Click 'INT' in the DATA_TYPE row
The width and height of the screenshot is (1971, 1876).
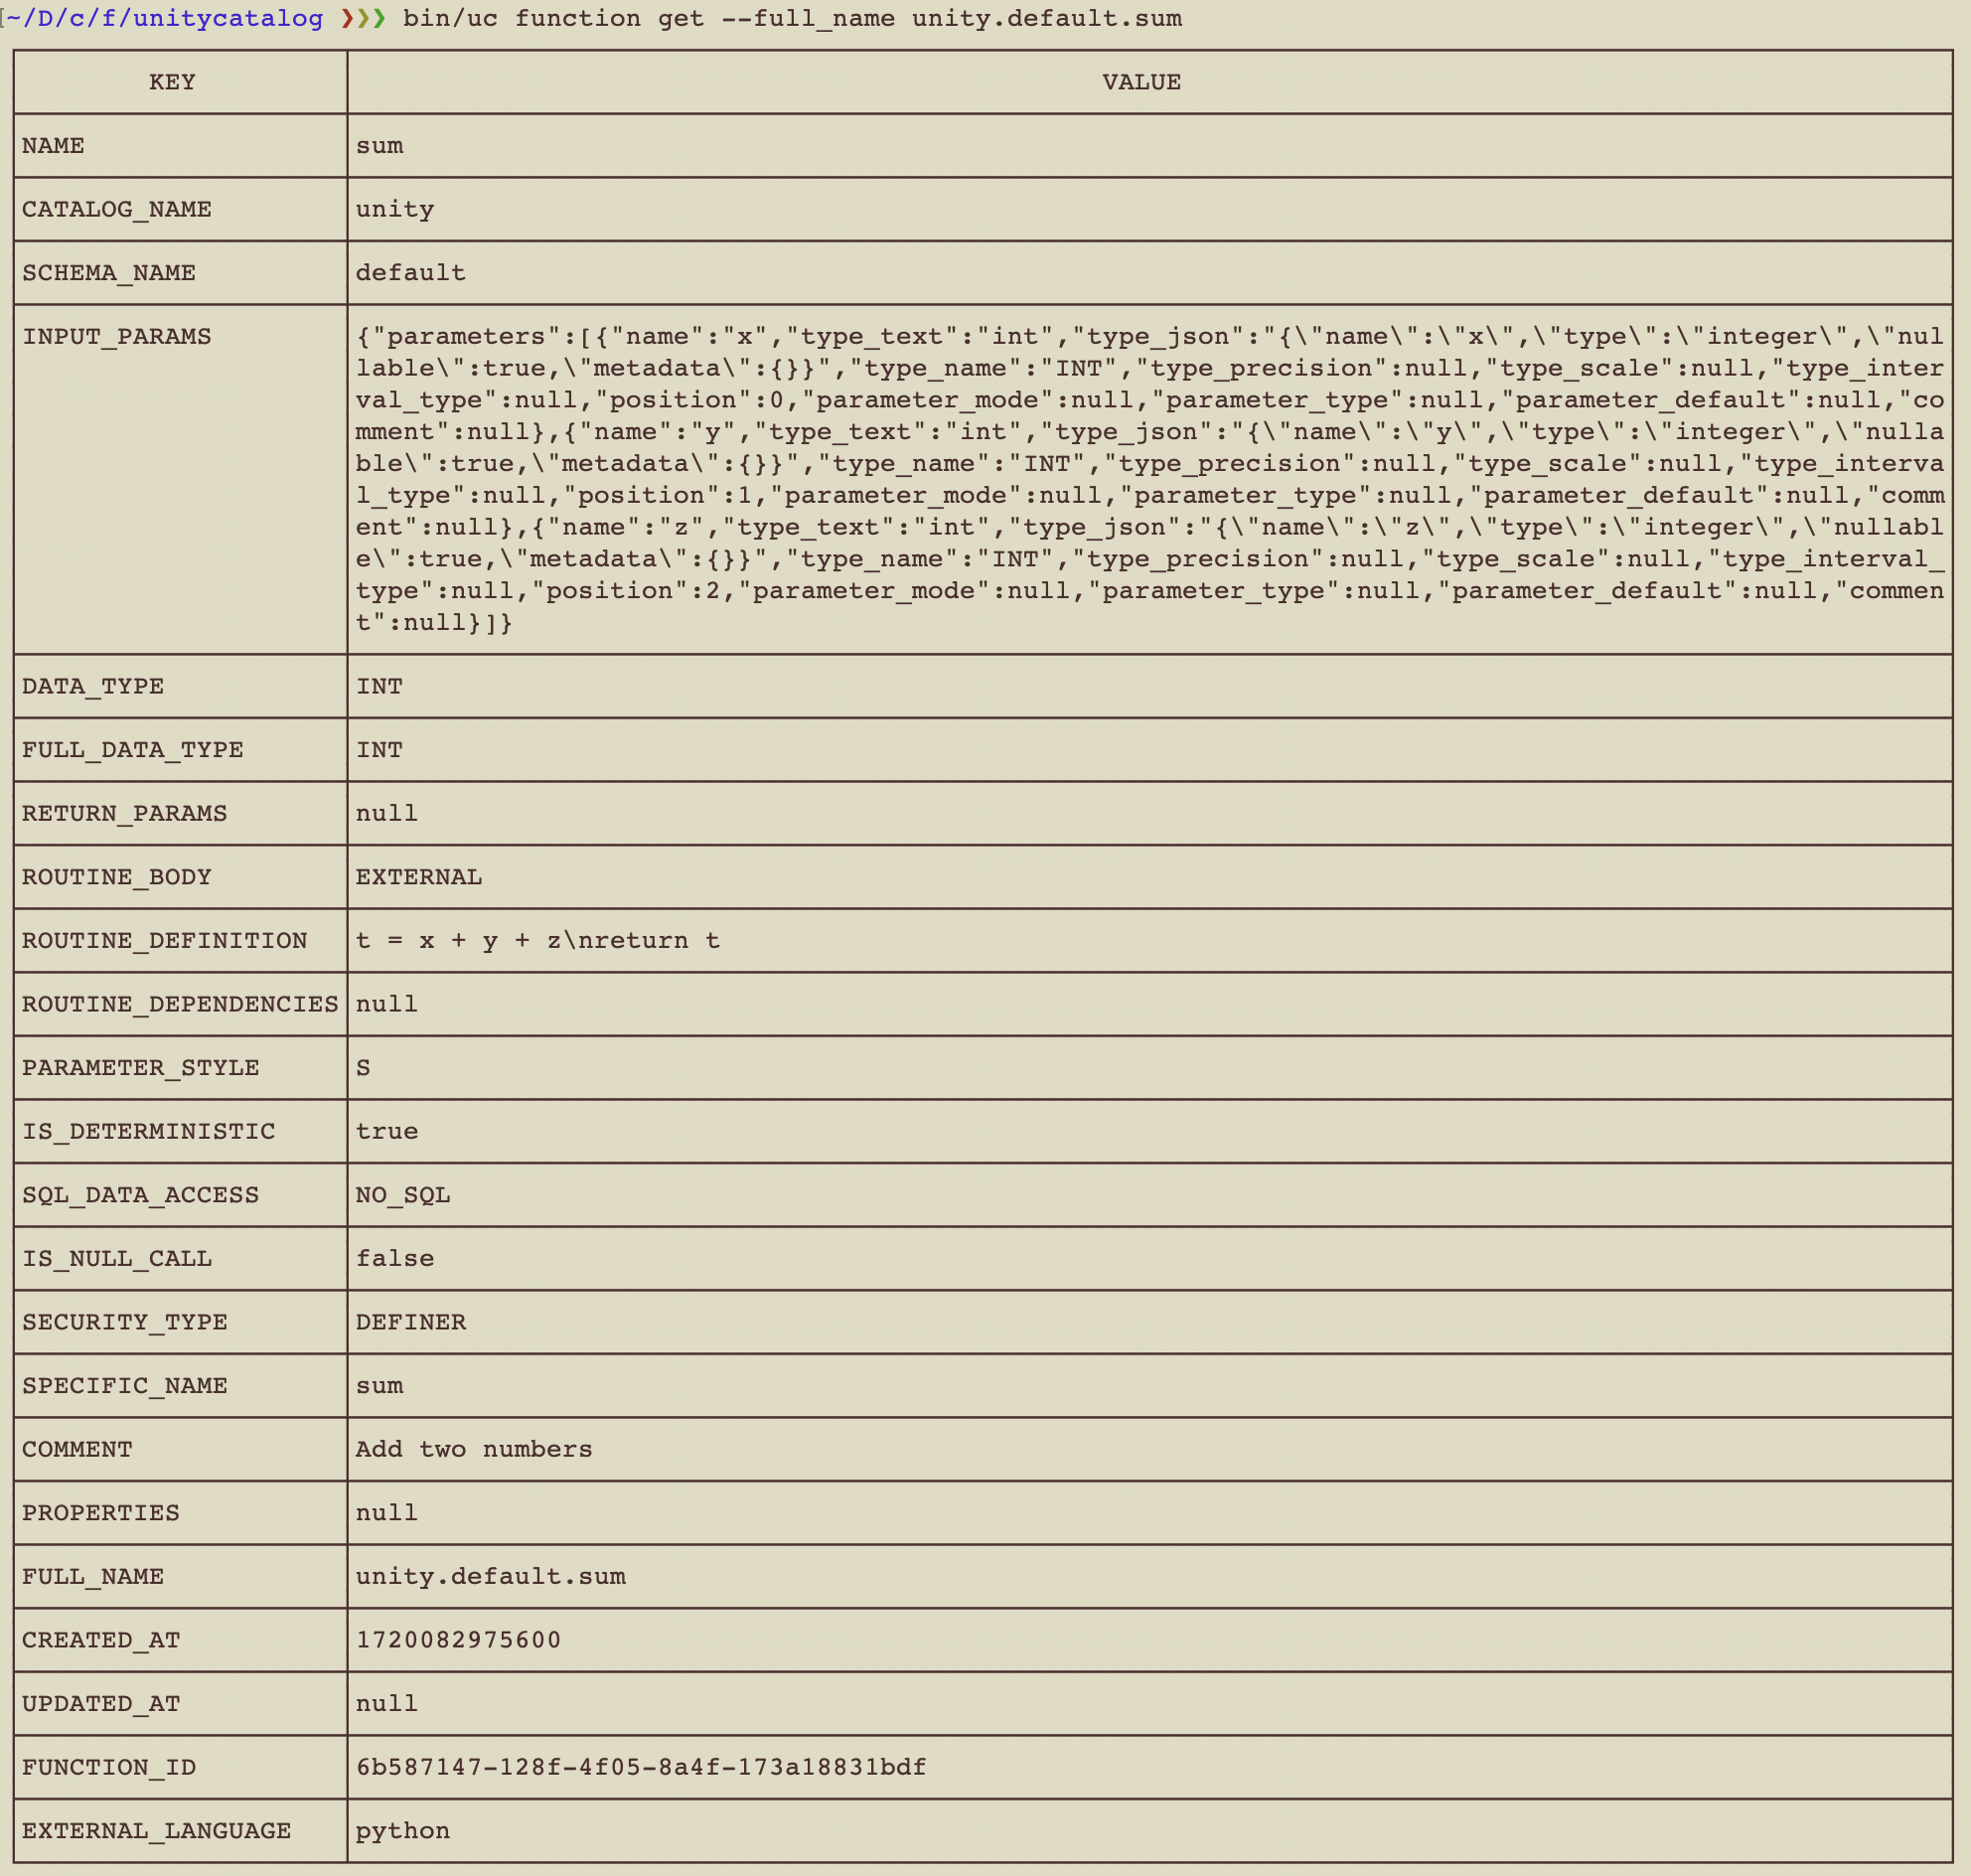pyautogui.click(x=380, y=686)
